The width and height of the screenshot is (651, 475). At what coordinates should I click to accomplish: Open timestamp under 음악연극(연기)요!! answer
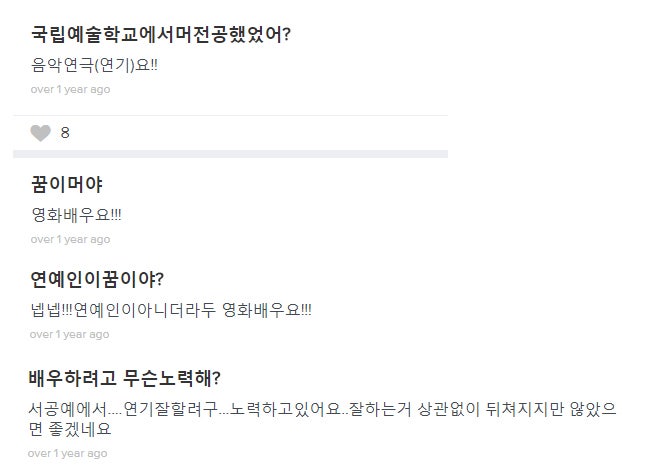point(70,89)
